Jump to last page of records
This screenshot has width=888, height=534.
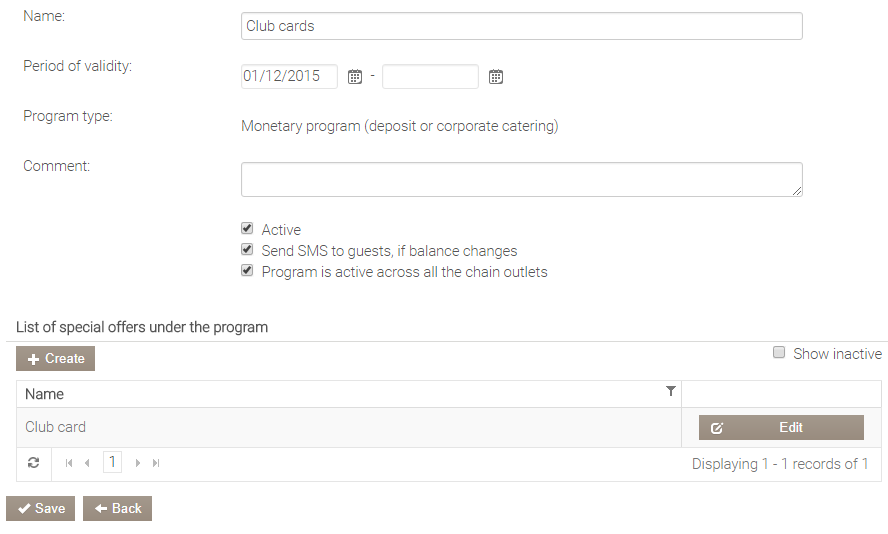click(156, 463)
